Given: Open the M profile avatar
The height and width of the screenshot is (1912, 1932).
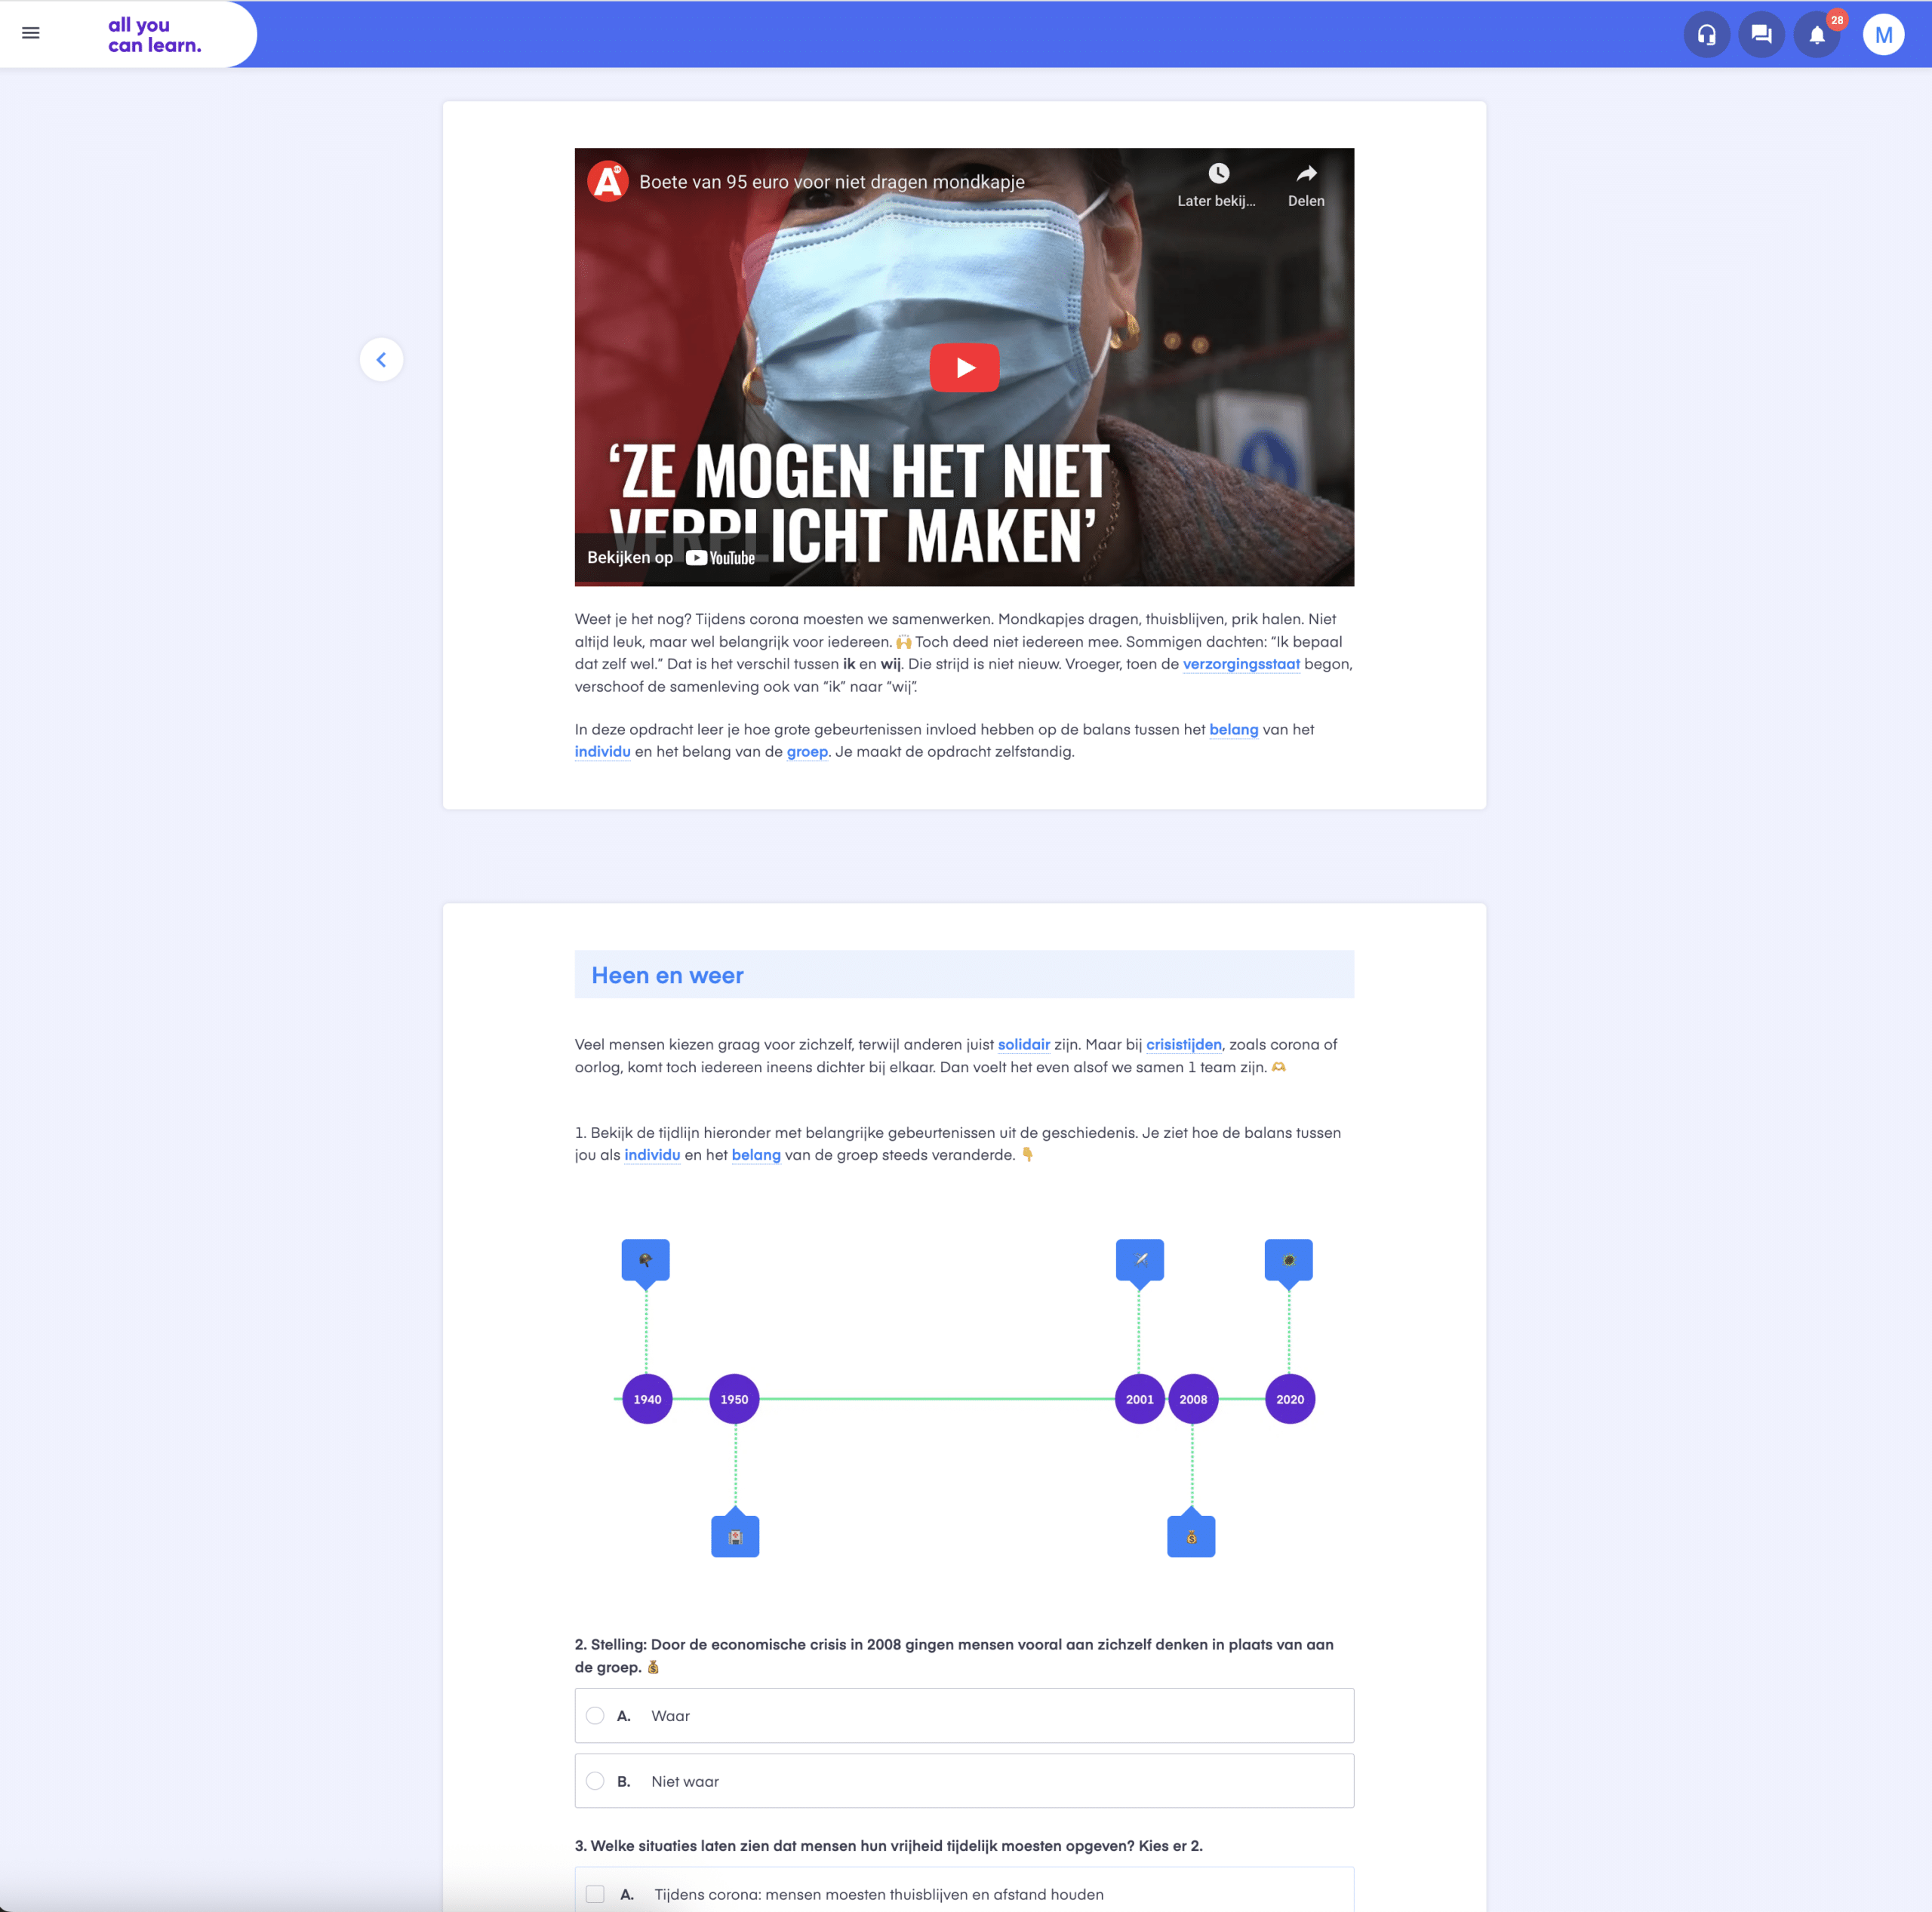Looking at the screenshot, I should coord(1882,35).
